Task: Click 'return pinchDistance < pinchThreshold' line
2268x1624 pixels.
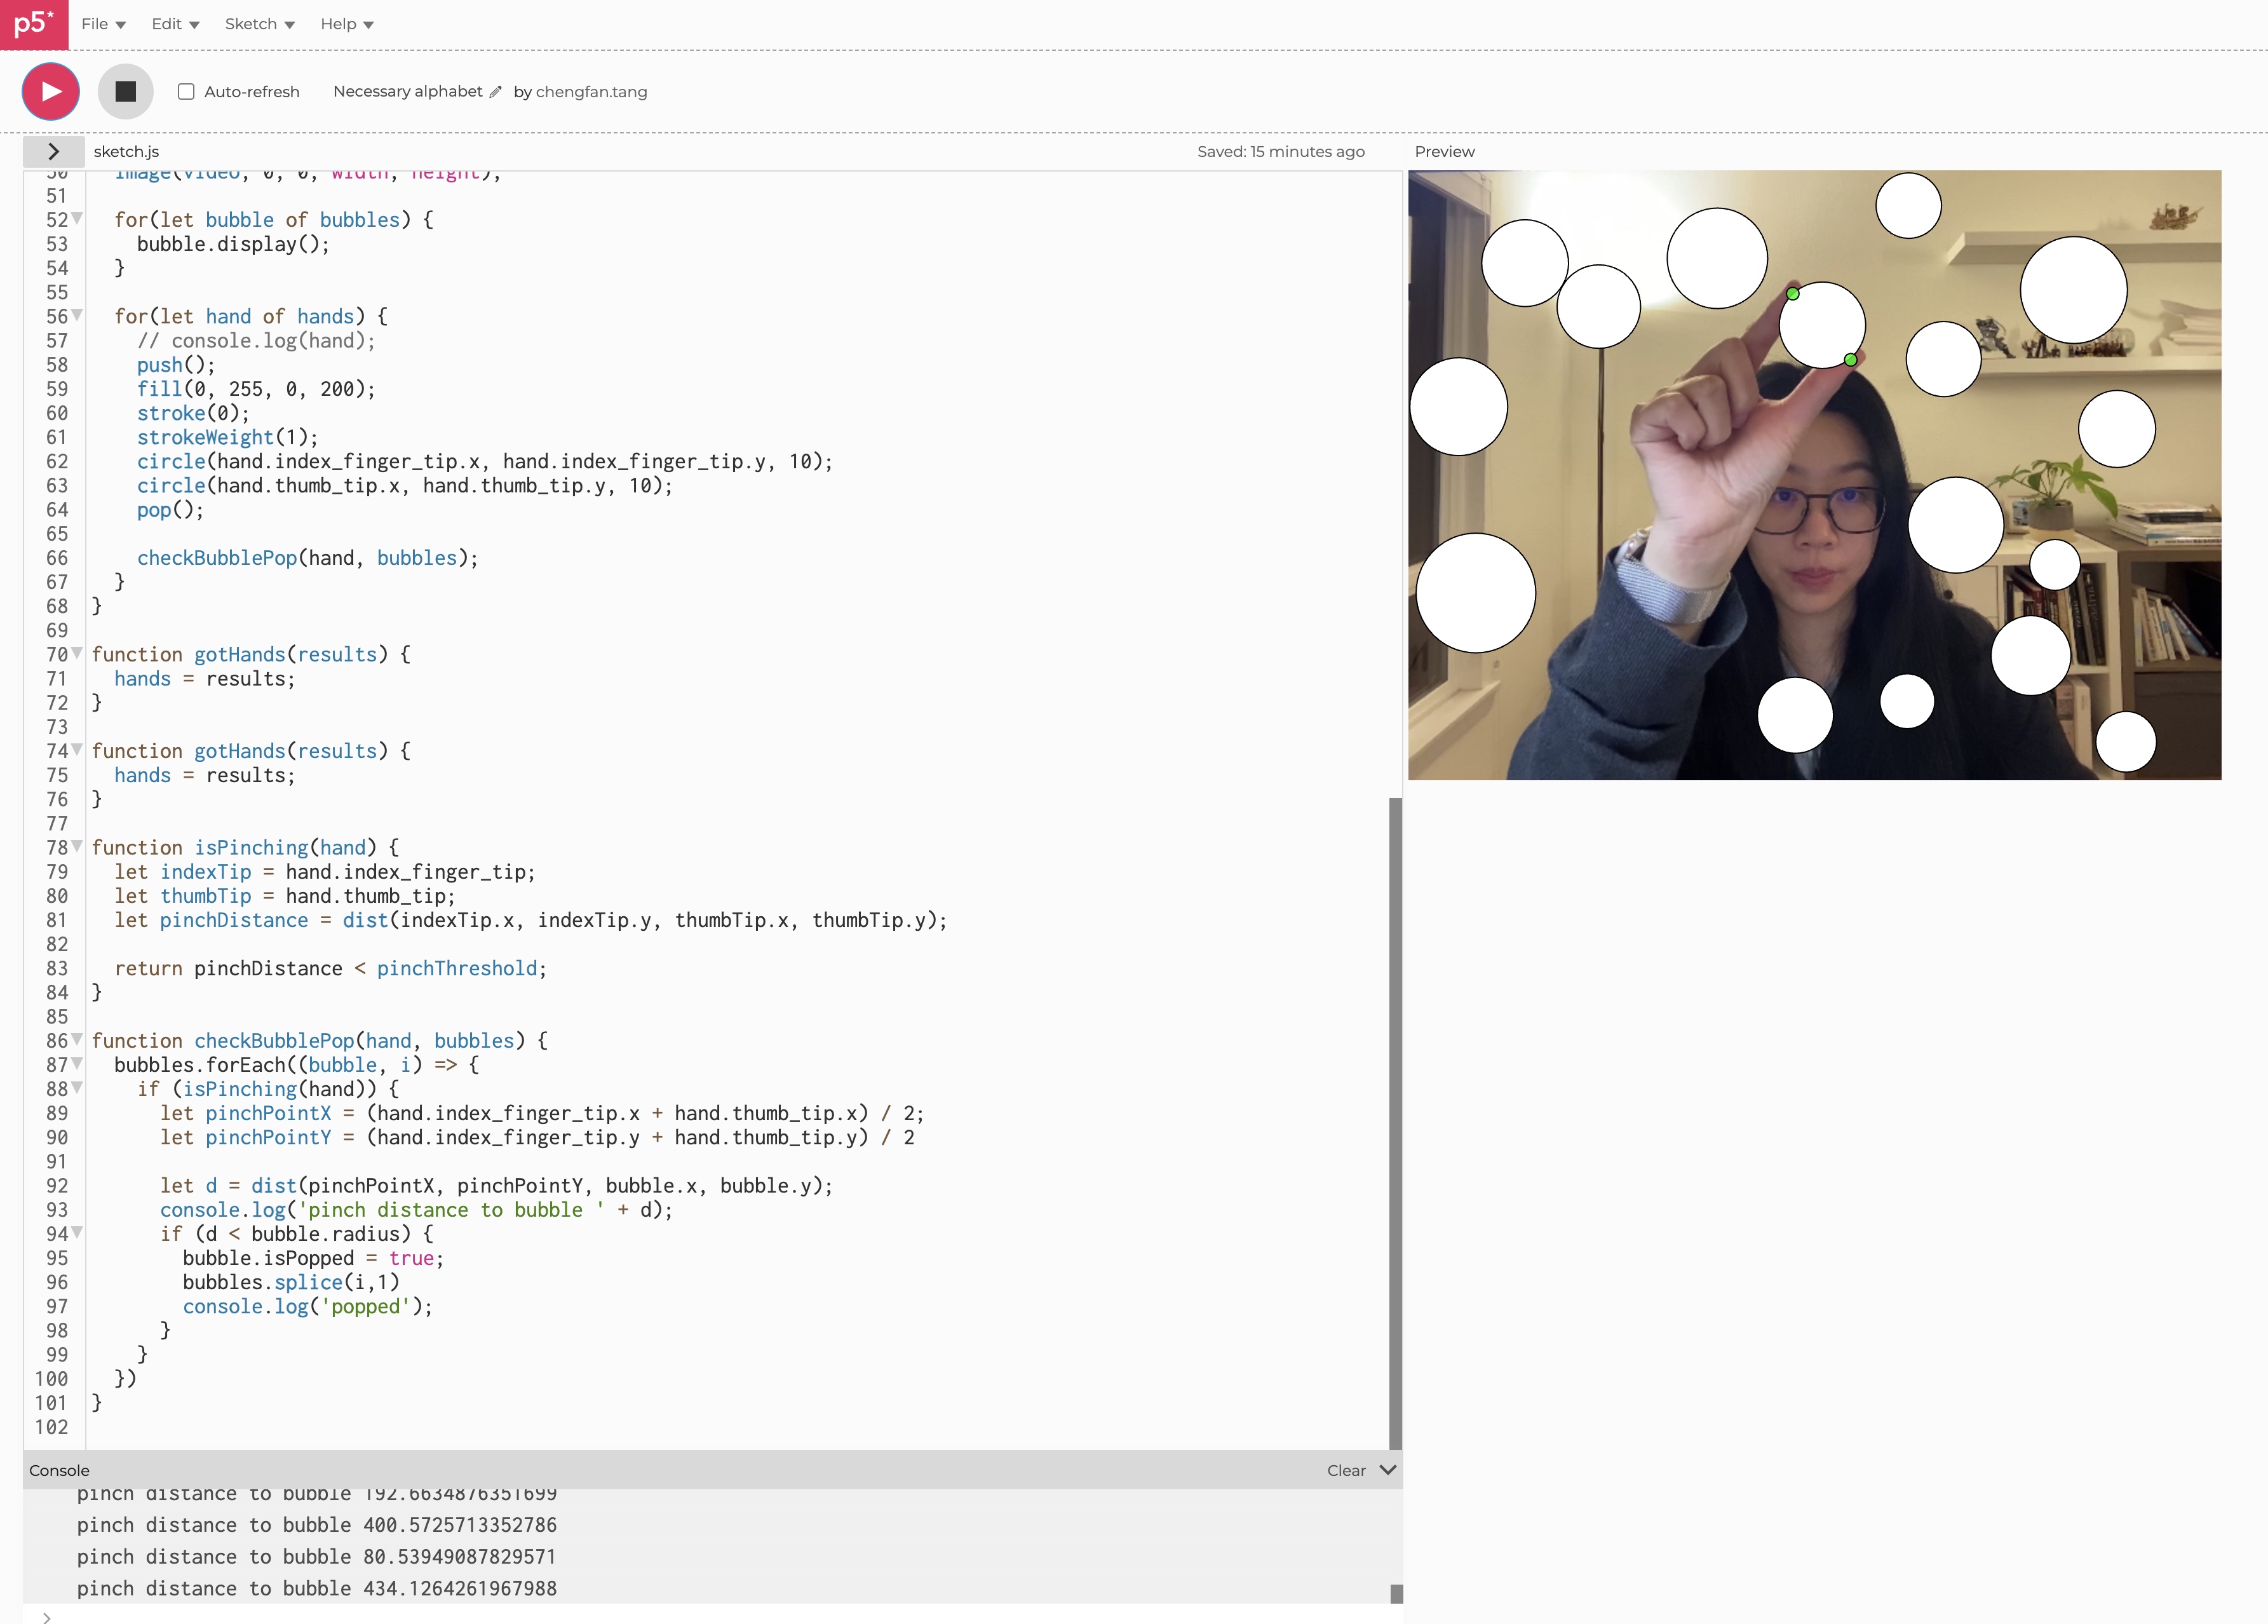Action: click(331, 968)
